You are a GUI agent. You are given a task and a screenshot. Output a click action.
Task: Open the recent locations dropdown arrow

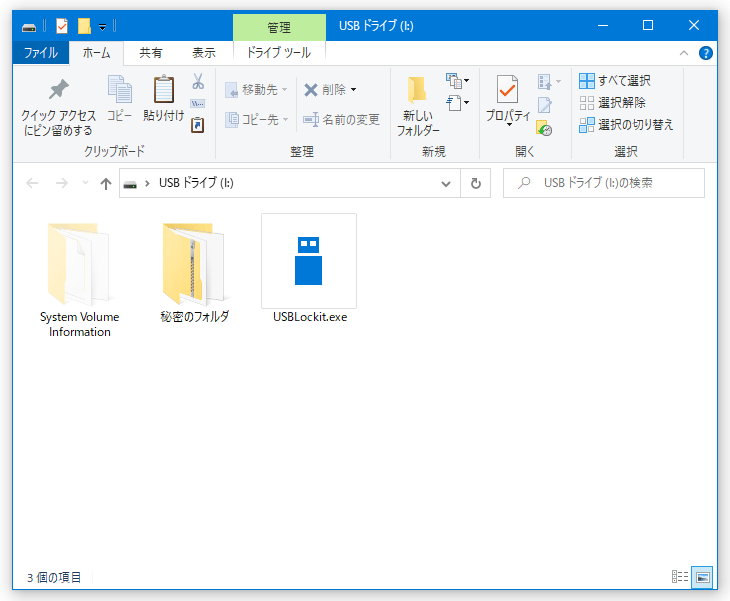(85, 183)
